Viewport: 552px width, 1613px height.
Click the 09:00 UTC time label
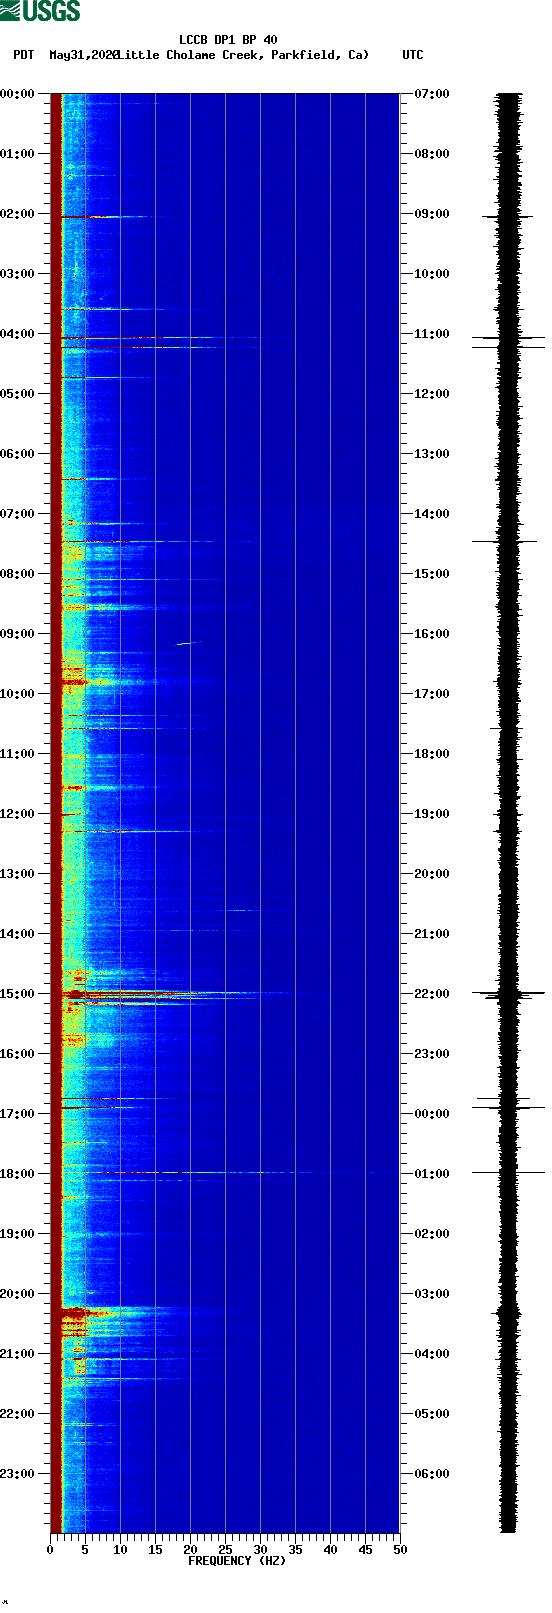click(x=431, y=214)
